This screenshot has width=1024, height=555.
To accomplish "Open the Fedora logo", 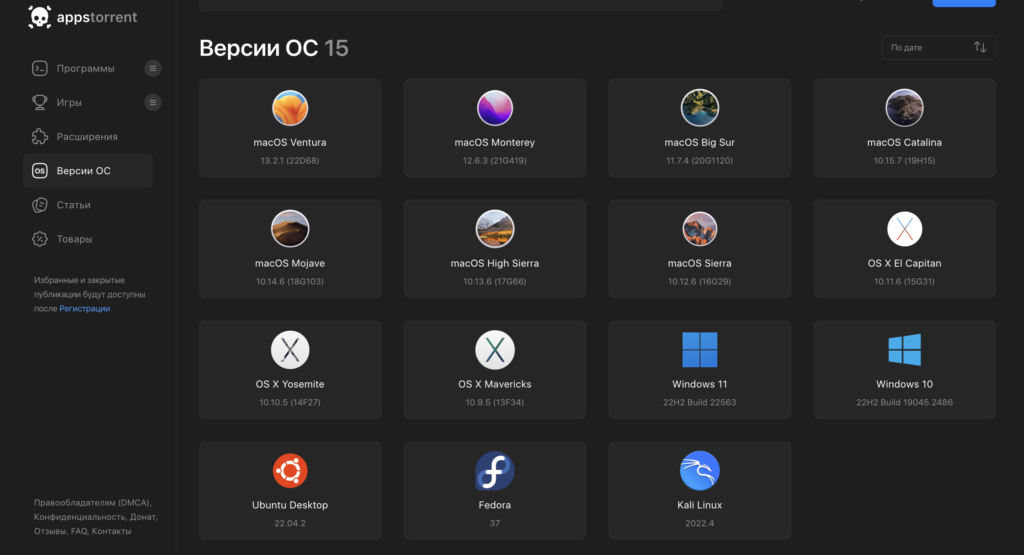I will pyautogui.click(x=494, y=470).
